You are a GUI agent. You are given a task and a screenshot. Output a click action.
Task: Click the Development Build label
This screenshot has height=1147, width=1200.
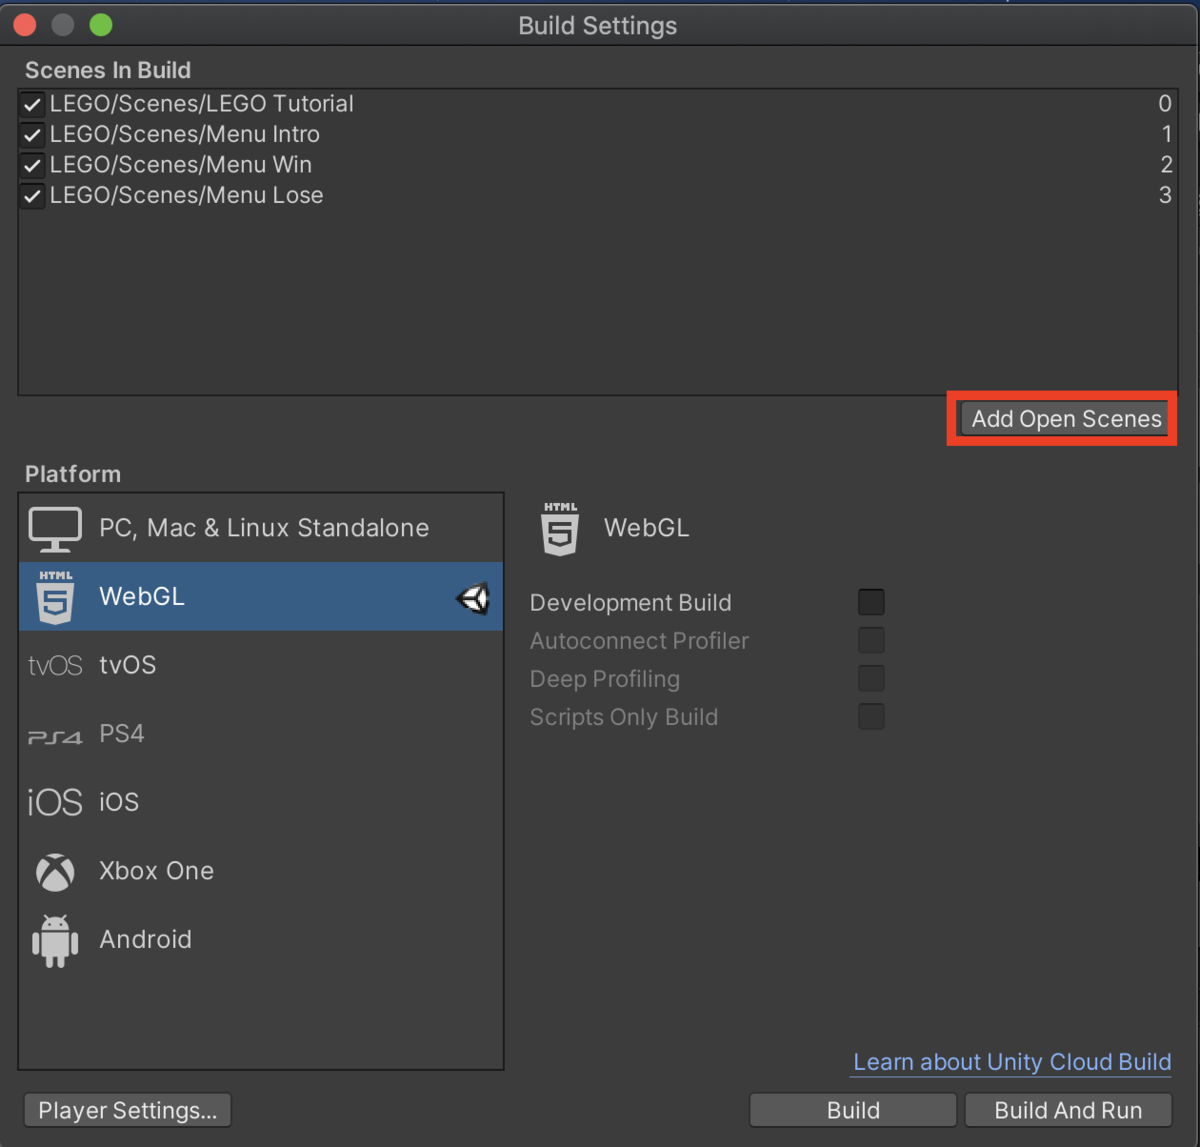[x=630, y=603]
